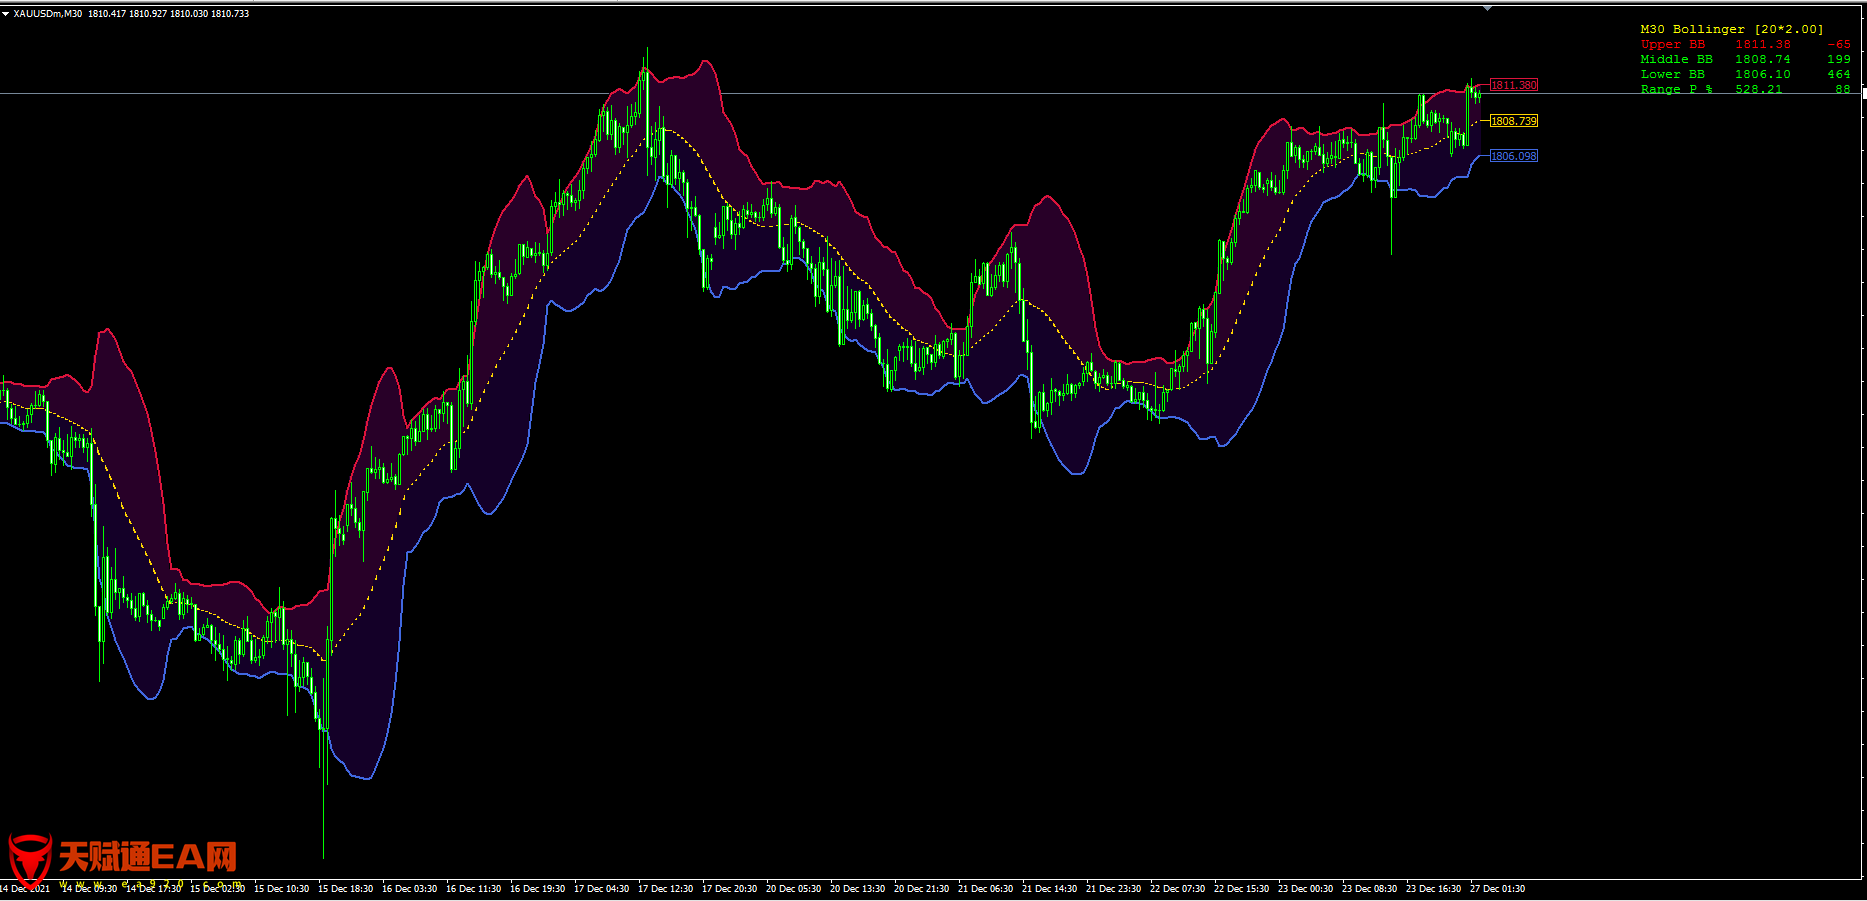Click the Middle BB value 1808.74
The width and height of the screenshot is (1867, 901).
[x=1763, y=59]
